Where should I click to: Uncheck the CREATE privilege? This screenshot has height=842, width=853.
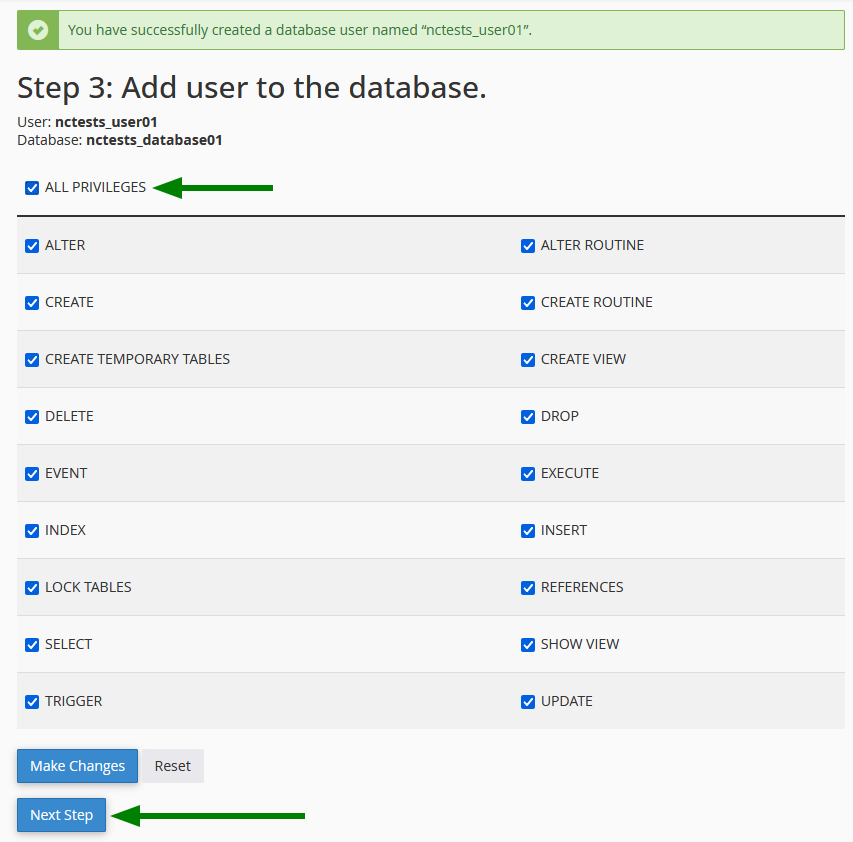pyautogui.click(x=32, y=303)
